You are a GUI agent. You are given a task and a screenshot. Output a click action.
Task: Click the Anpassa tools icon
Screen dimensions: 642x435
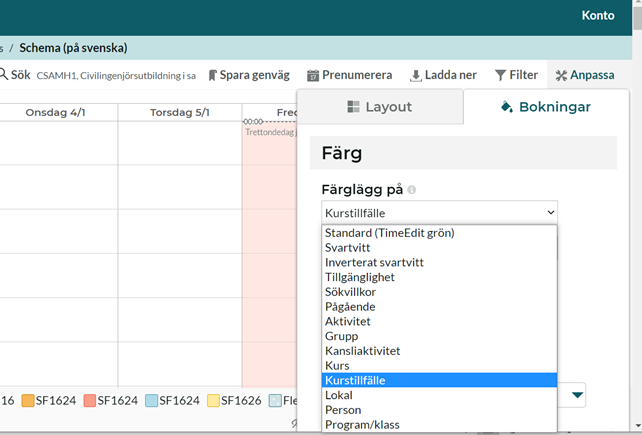pyautogui.click(x=561, y=75)
